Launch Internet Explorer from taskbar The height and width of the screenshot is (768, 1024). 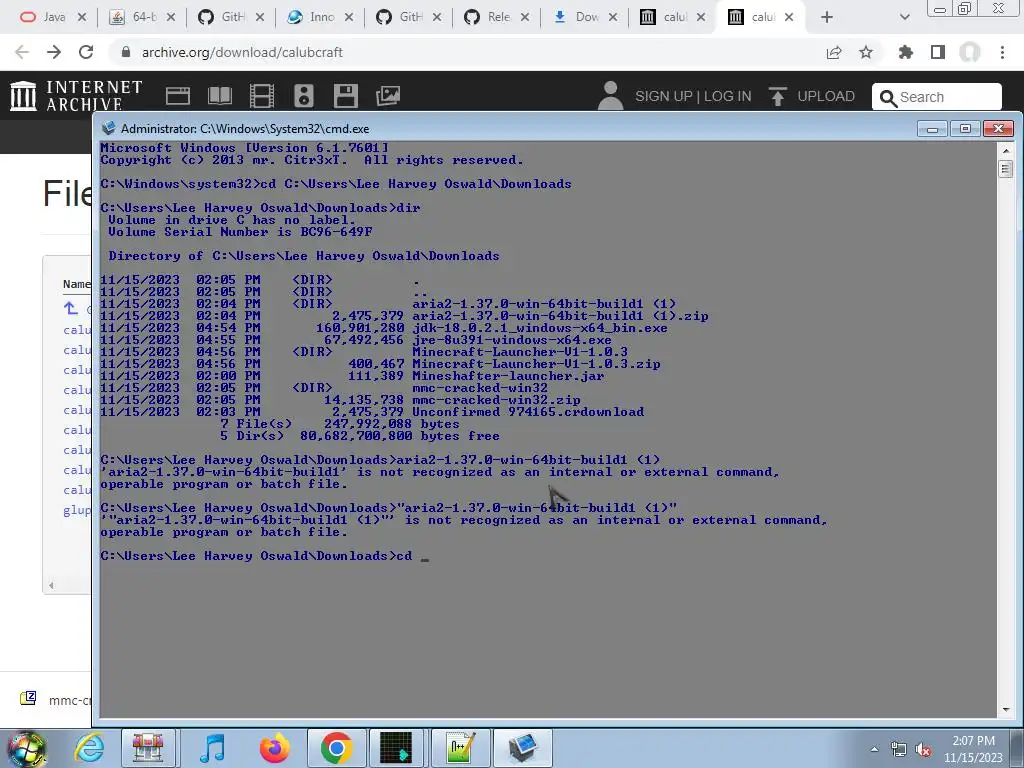click(89, 748)
